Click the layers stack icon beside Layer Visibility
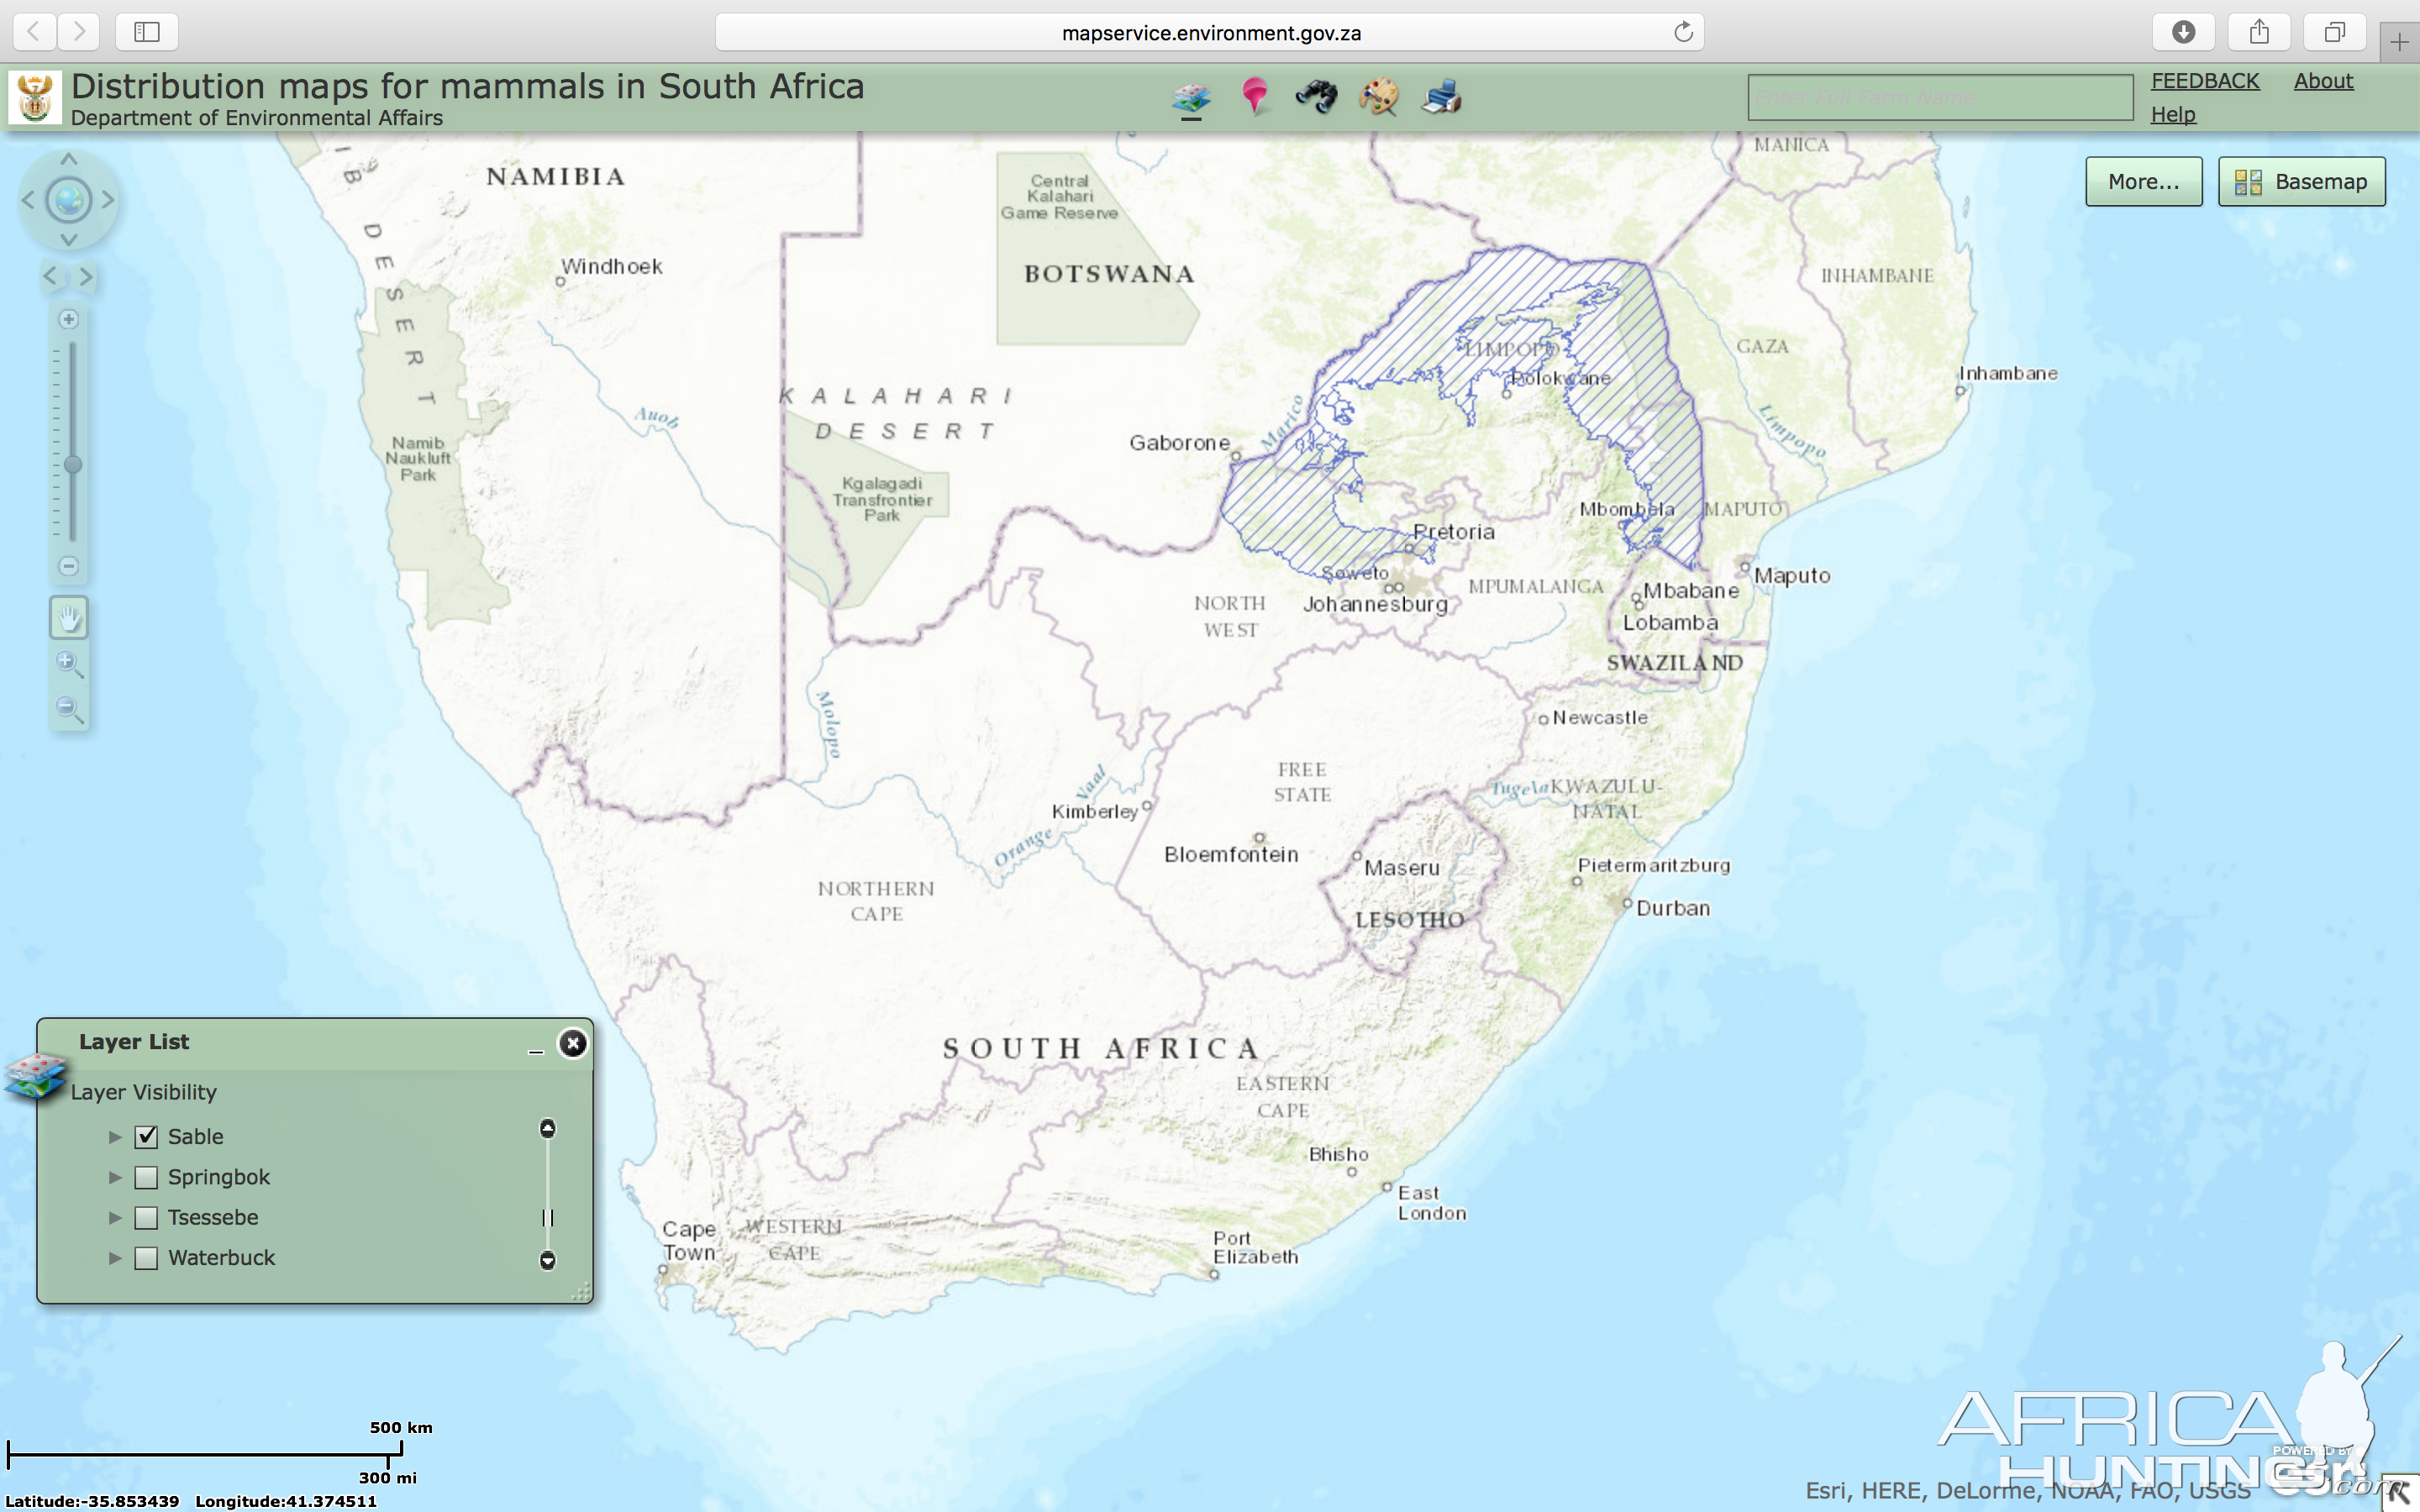The width and height of the screenshot is (2420, 1512). pyautogui.click(x=35, y=1076)
